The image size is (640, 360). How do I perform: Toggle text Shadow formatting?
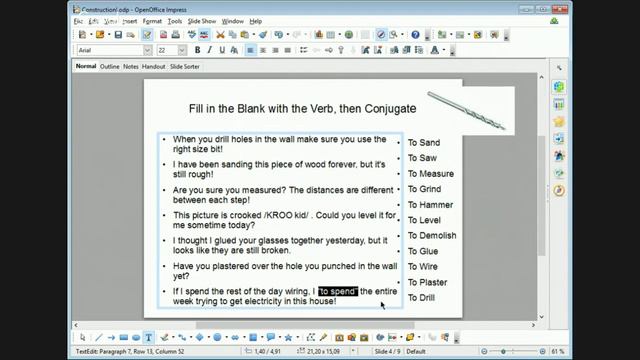coord(234,50)
